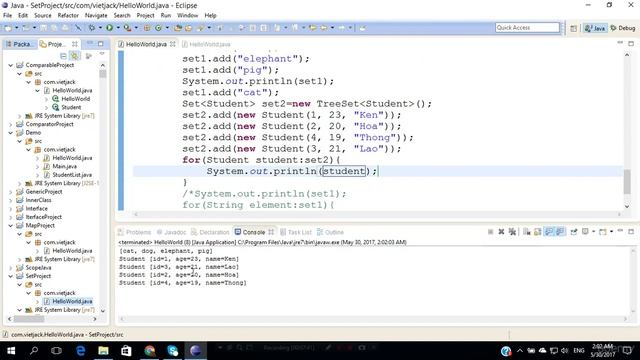This screenshot has width=640, height=360.
Task: Collapse the MapProject node
Action: pos(11,225)
